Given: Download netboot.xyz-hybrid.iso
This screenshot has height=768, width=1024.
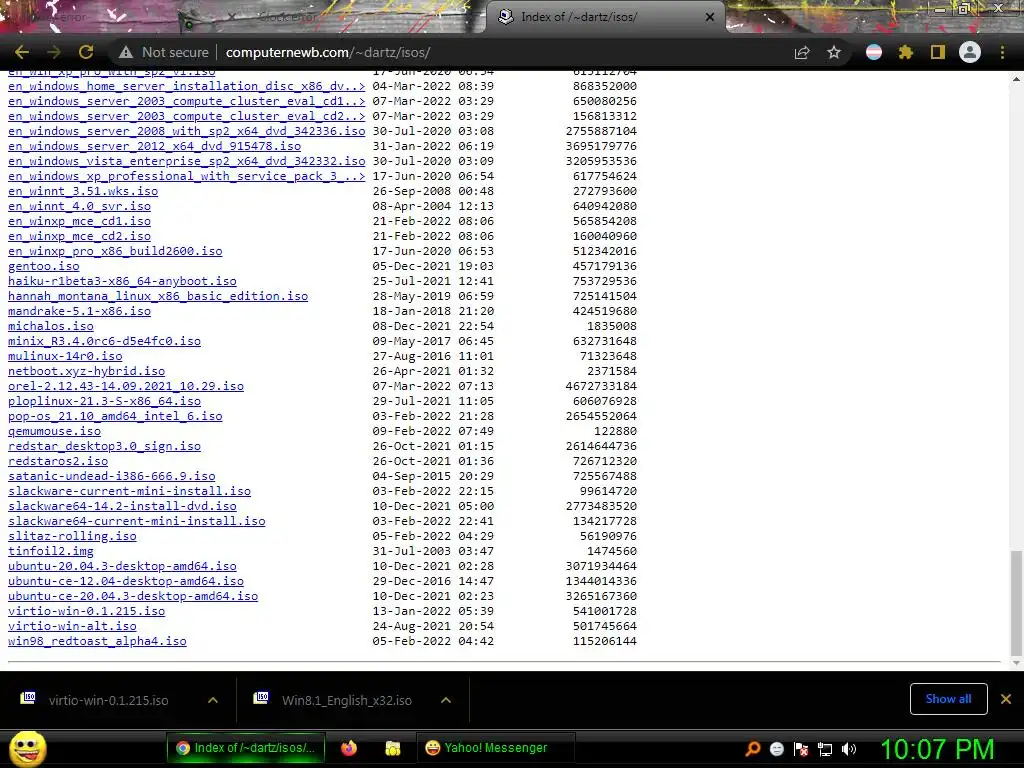Looking at the screenshot, I should [x=86, y=372].
